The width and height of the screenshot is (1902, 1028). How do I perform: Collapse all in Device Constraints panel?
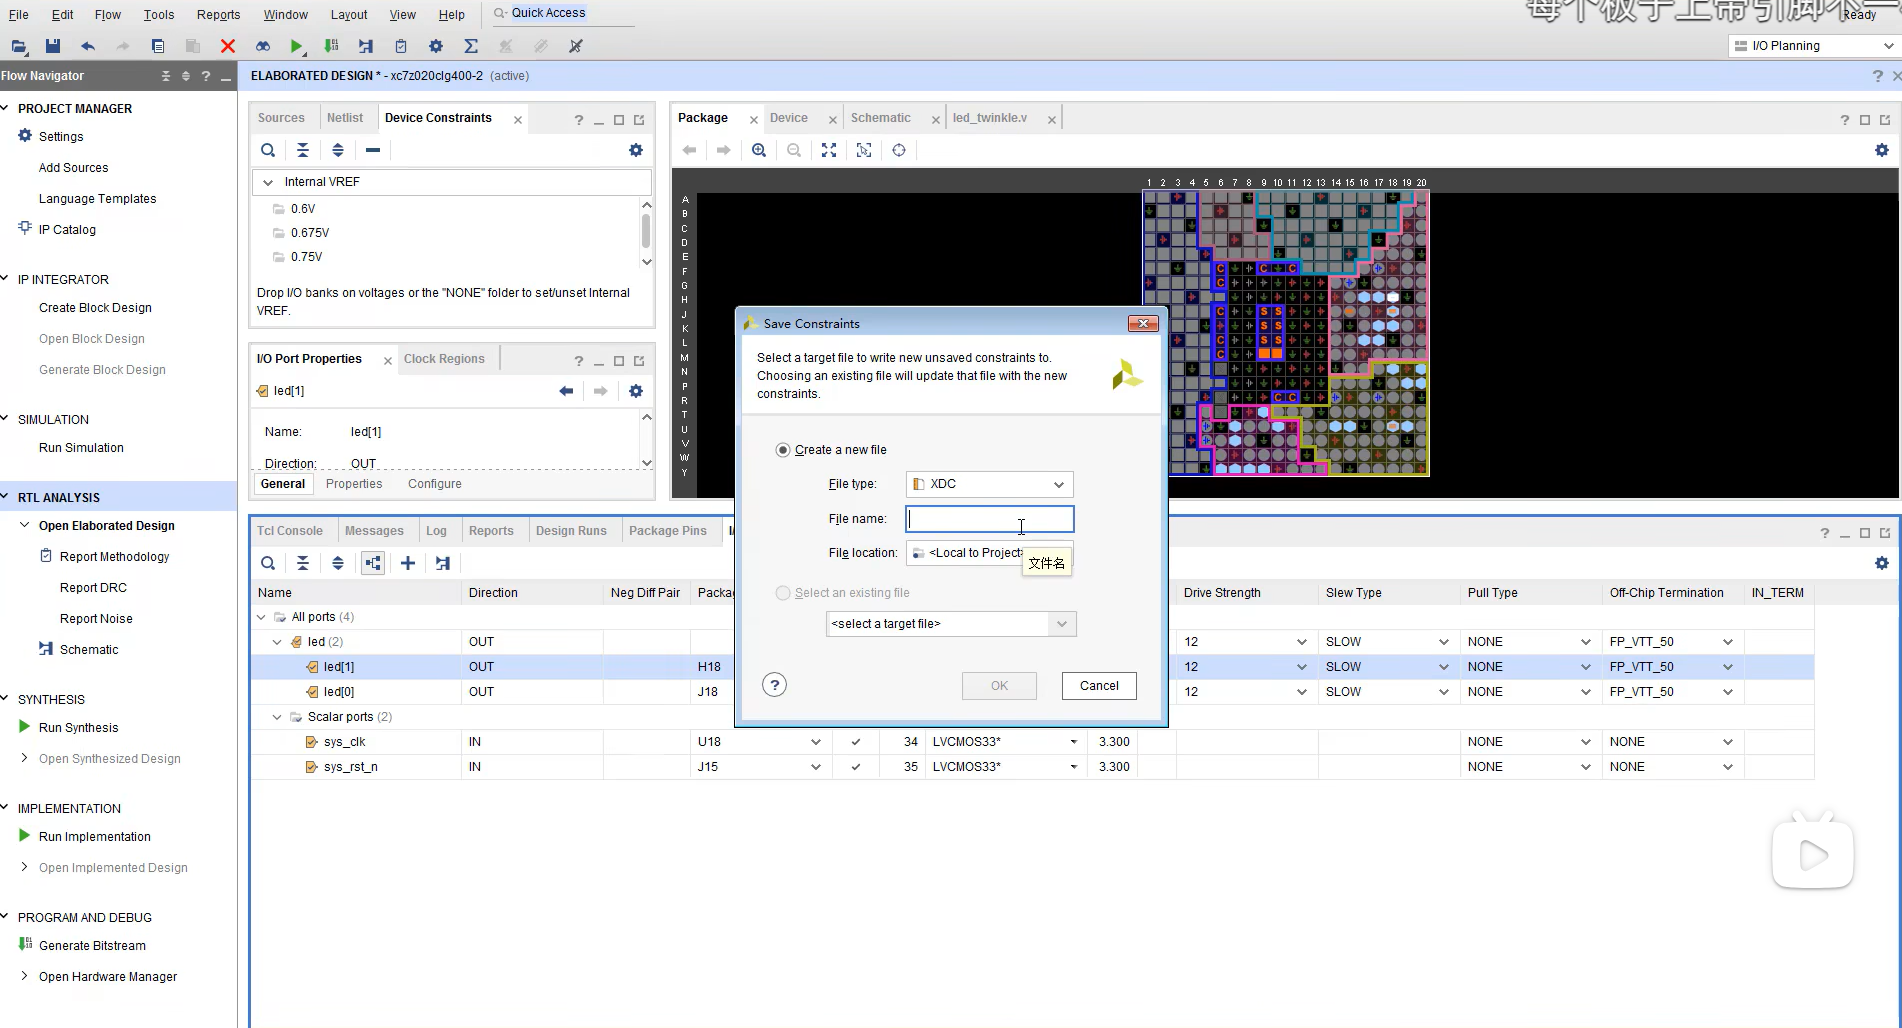[x=303, y=150]
